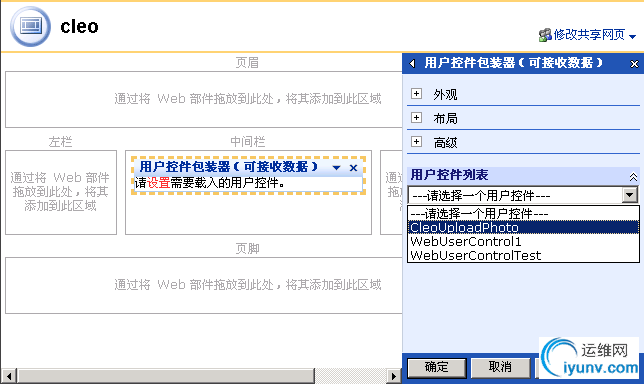Click the 取消 button
Viewport: 644px width, 384px height.
tap(500, 367)
